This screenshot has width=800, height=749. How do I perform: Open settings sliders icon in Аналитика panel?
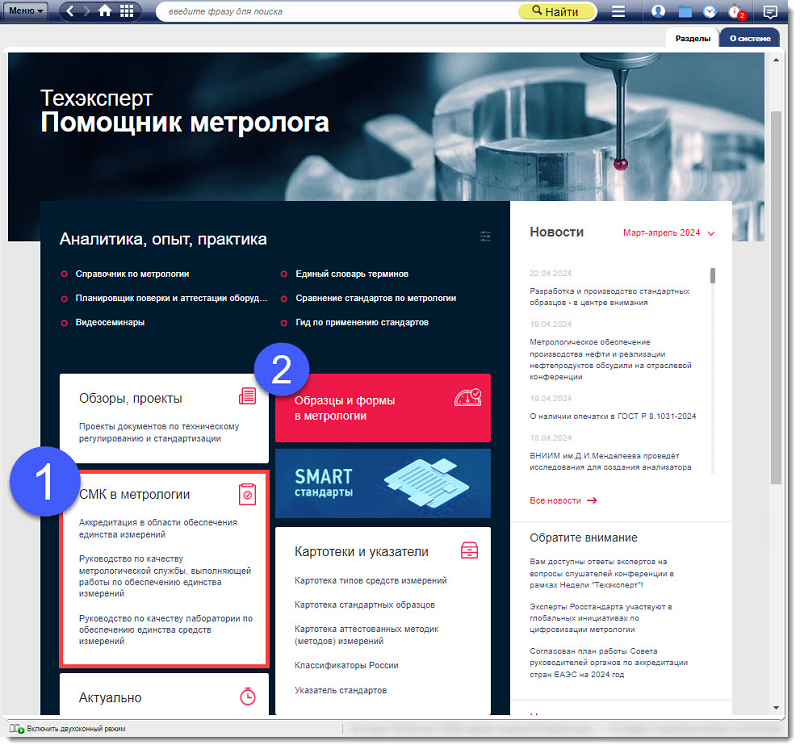click(x=485, y=236)
